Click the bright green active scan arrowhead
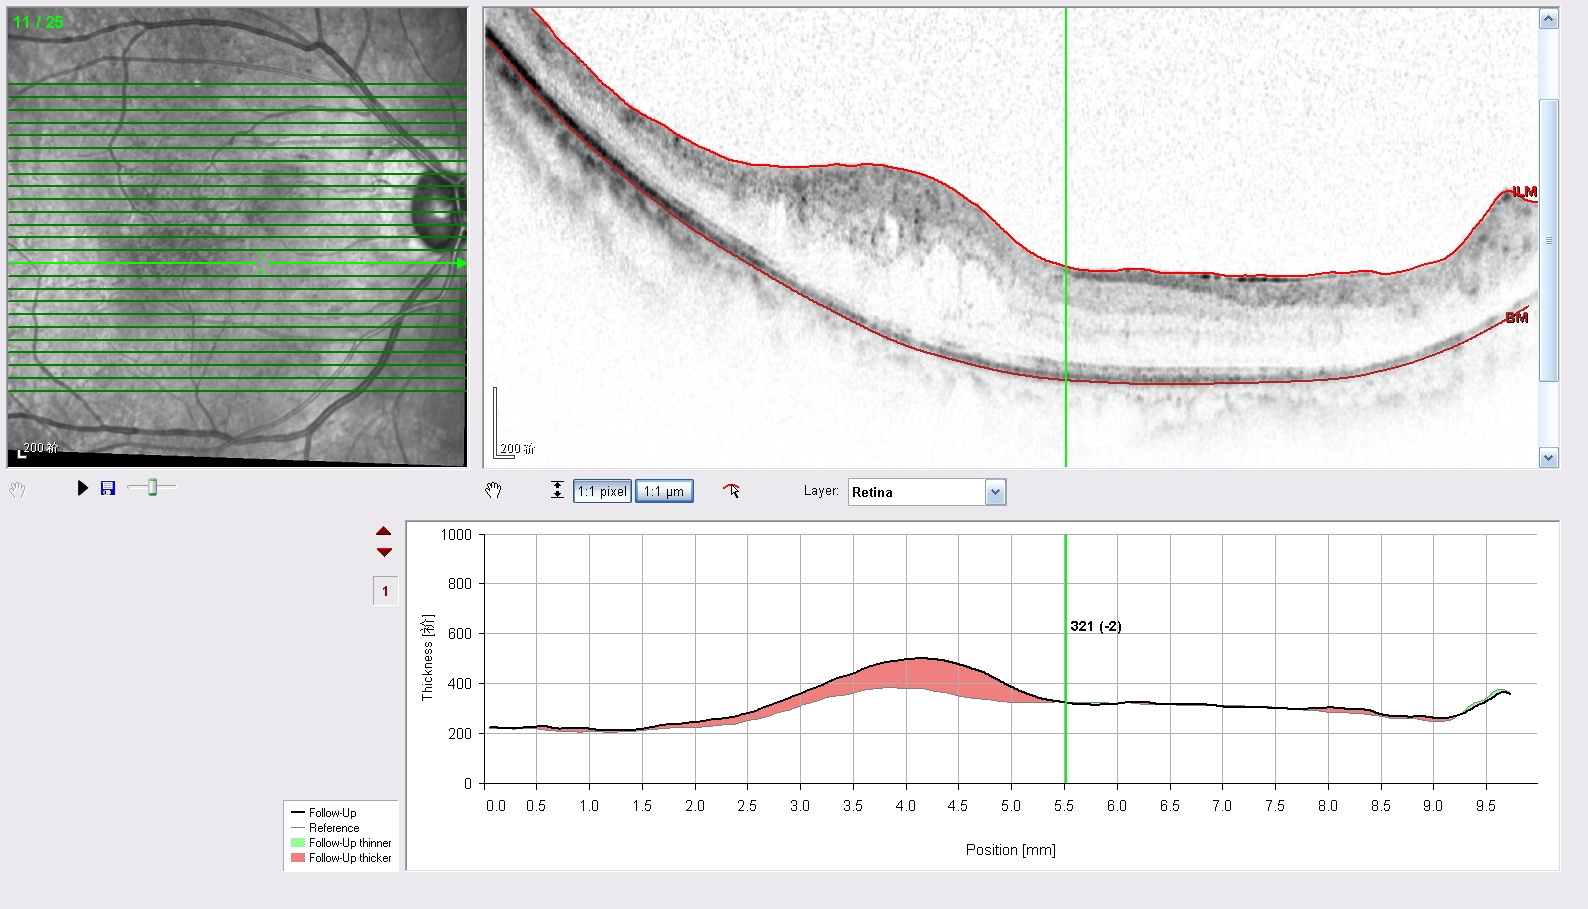Viewport: 1588px width, 909px height. 461,264
